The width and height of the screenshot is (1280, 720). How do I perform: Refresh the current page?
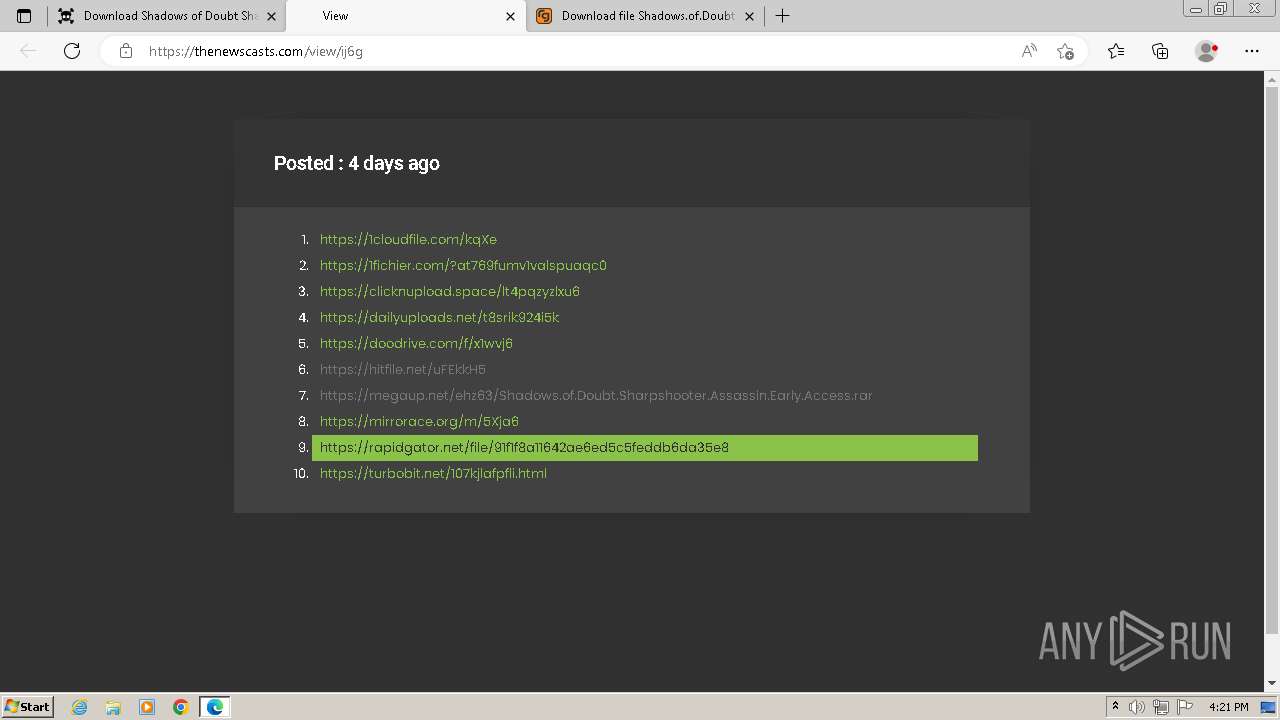(72, 51)
